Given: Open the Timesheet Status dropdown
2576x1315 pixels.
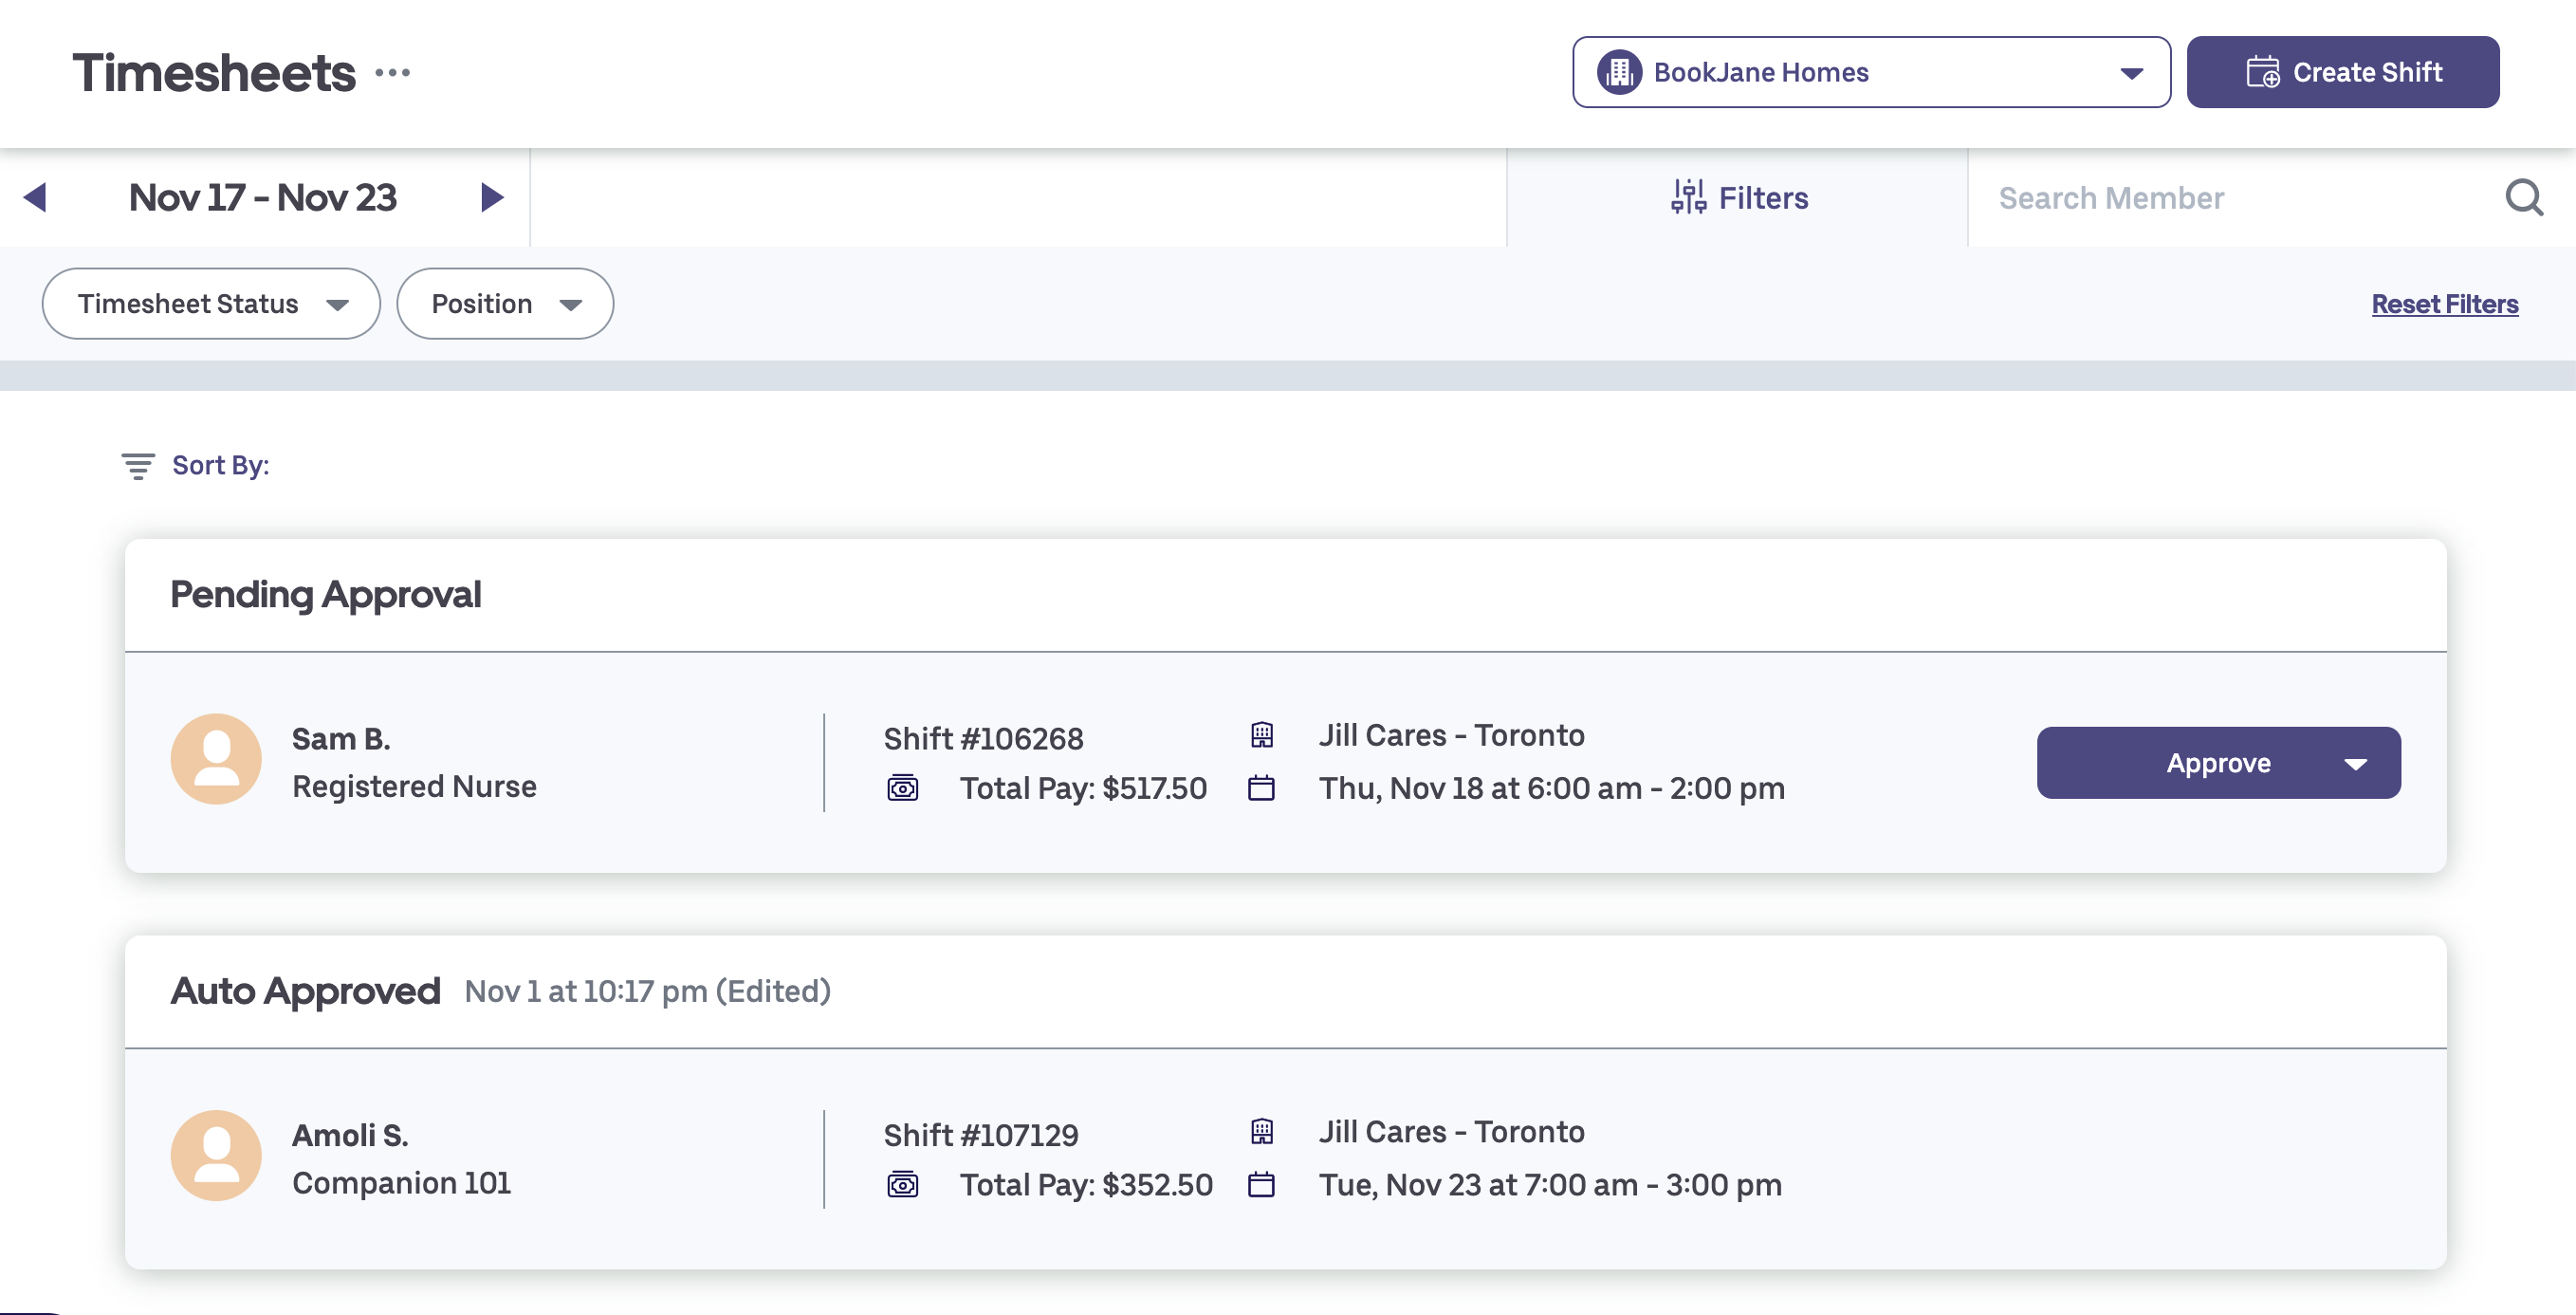Looking at the screenshot, I should tap(211, 304).
